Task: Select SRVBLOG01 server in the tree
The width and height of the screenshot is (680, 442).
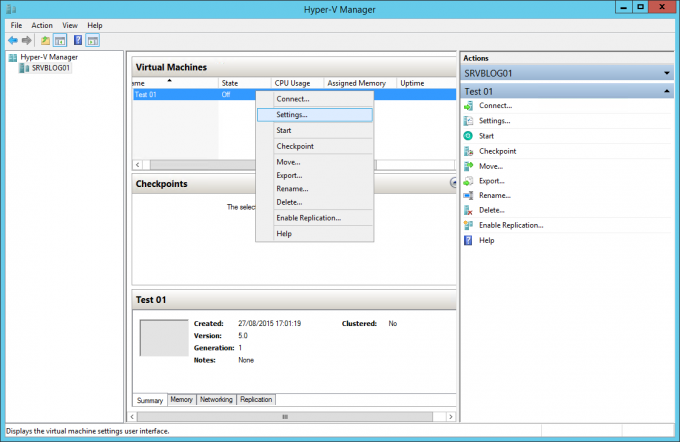Action: (x=50, y=68)
